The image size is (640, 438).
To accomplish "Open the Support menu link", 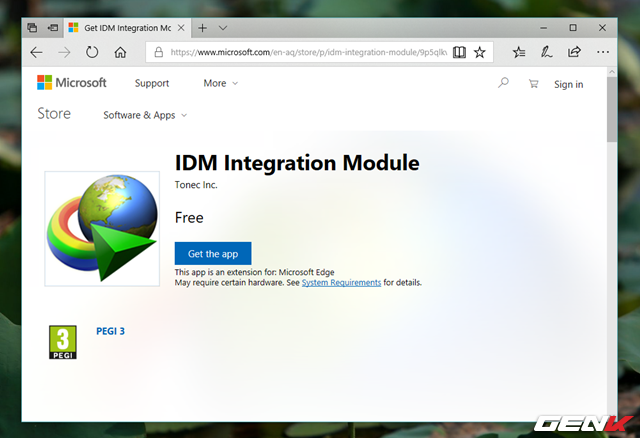I will coord(152,83).
